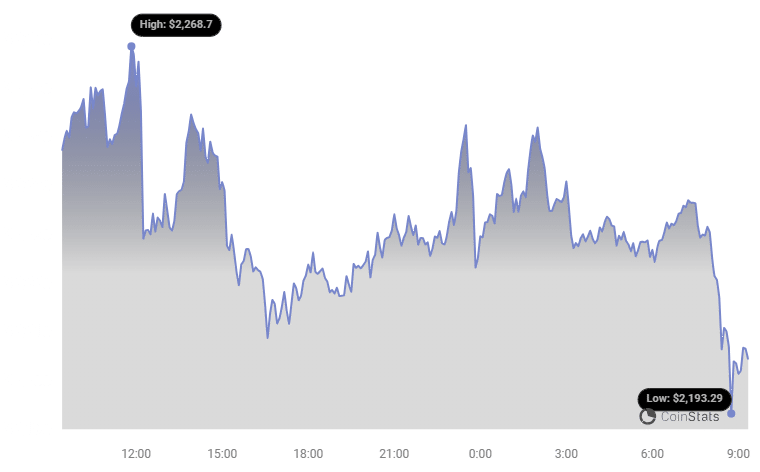Click the low price marker dot

731,413
